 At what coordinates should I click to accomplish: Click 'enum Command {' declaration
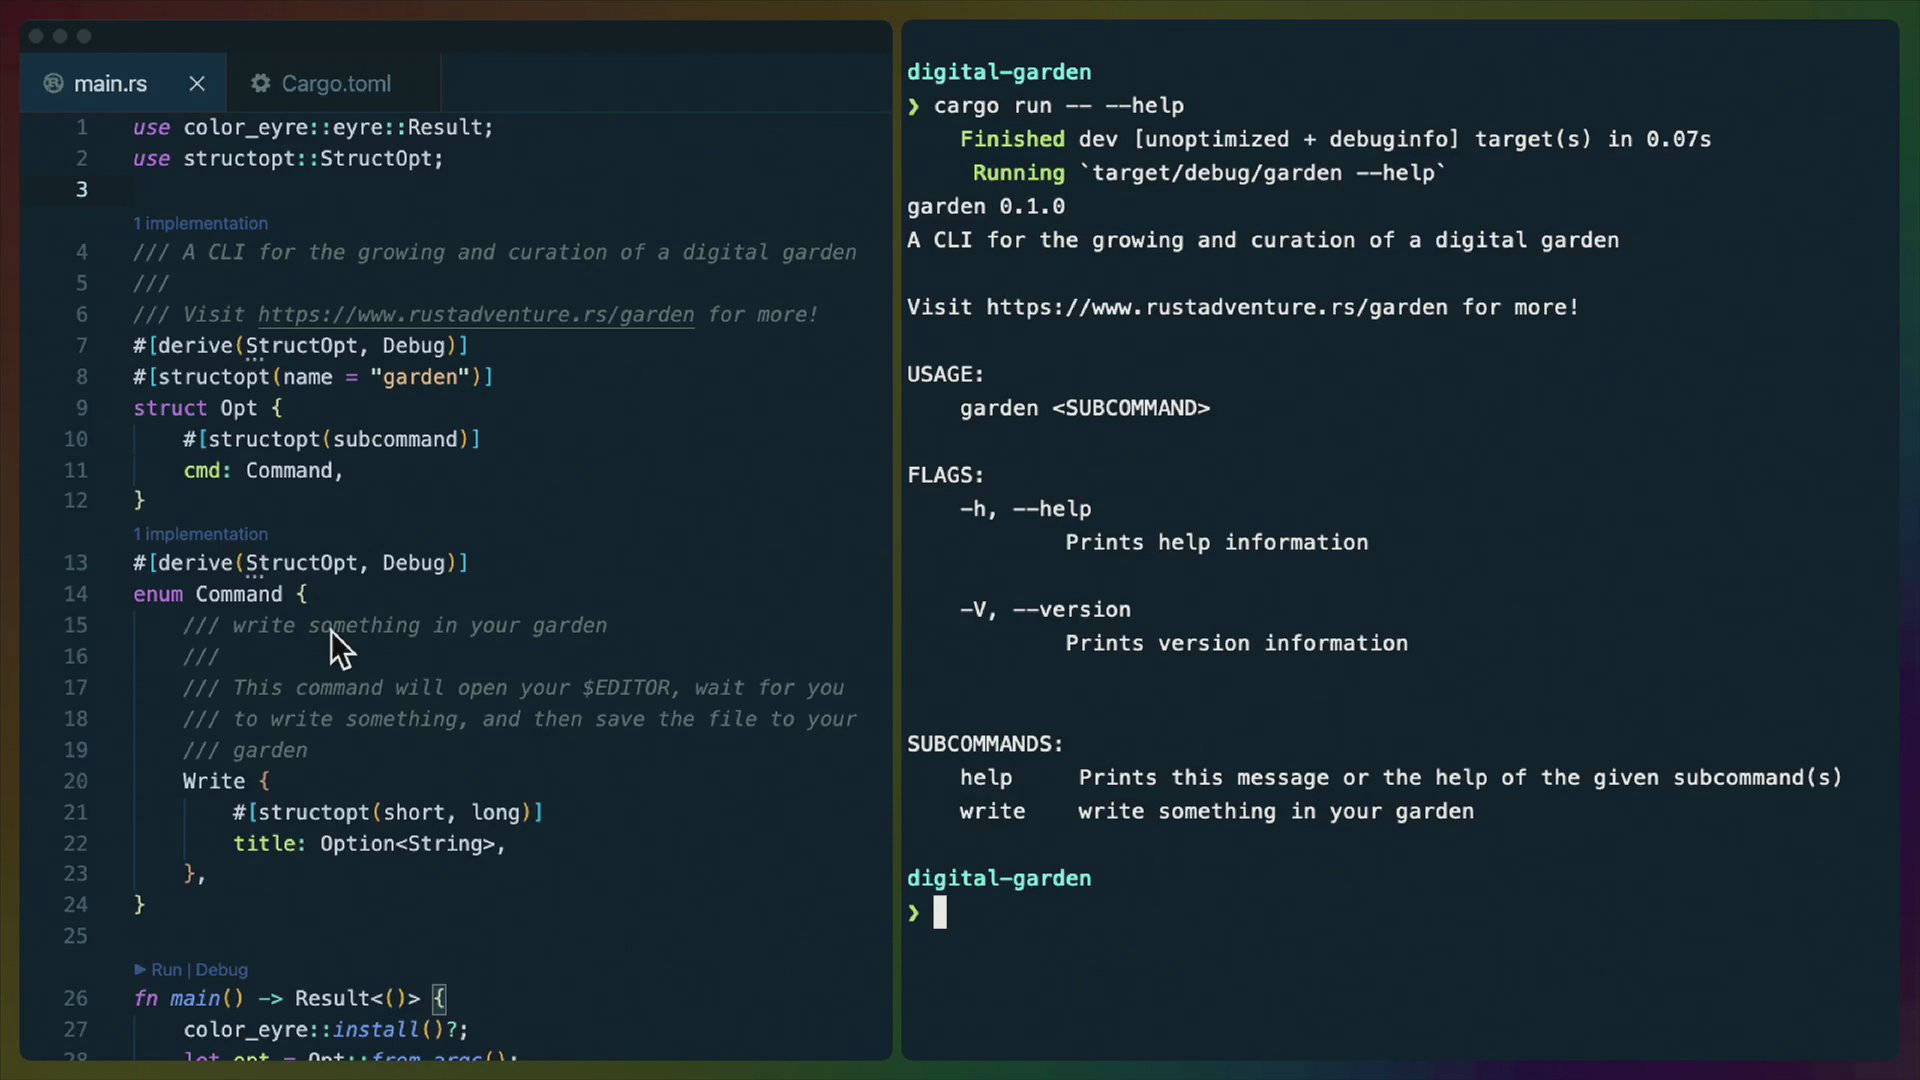click(x=220, y=594)
